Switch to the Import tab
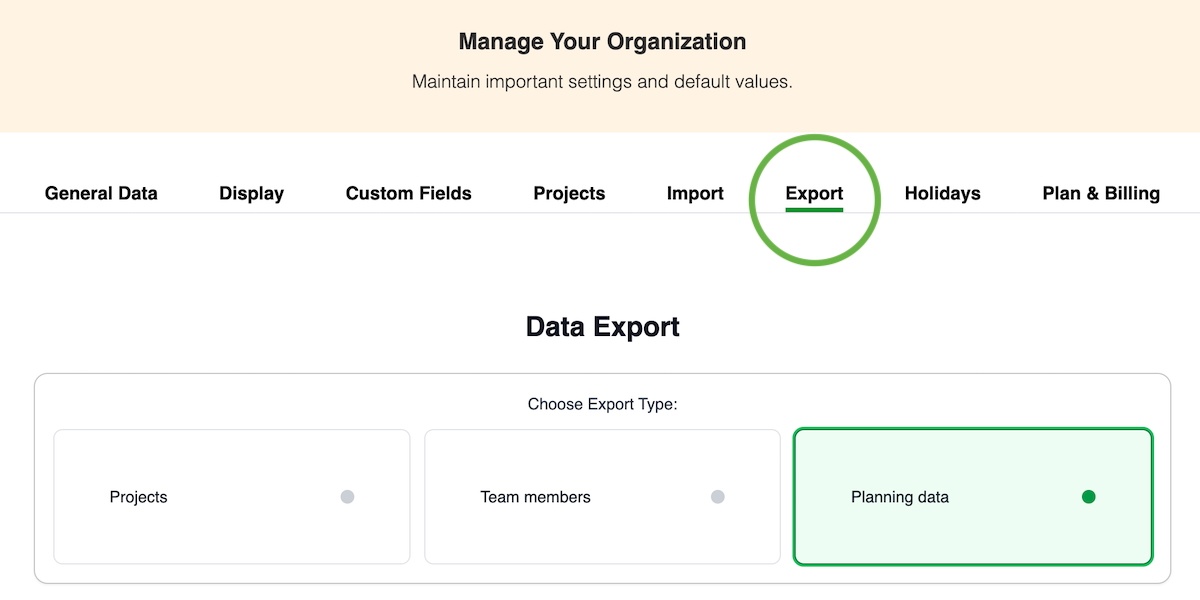Viewport: 1200px width, 600px height. [x=695, y=194]
